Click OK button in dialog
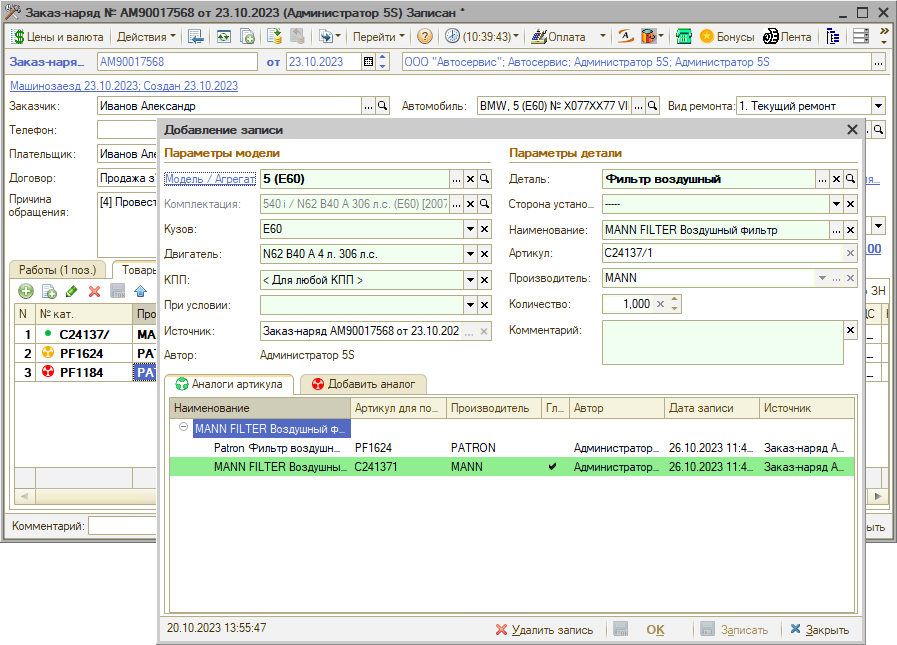897x645 pixels. [655, 630]
